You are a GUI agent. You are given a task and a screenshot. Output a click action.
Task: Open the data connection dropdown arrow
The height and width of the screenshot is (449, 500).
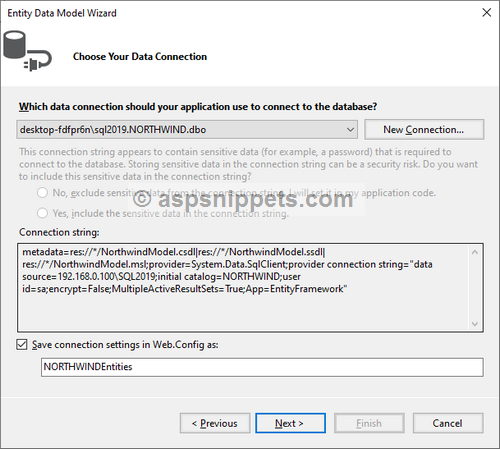tap(350, 129)
